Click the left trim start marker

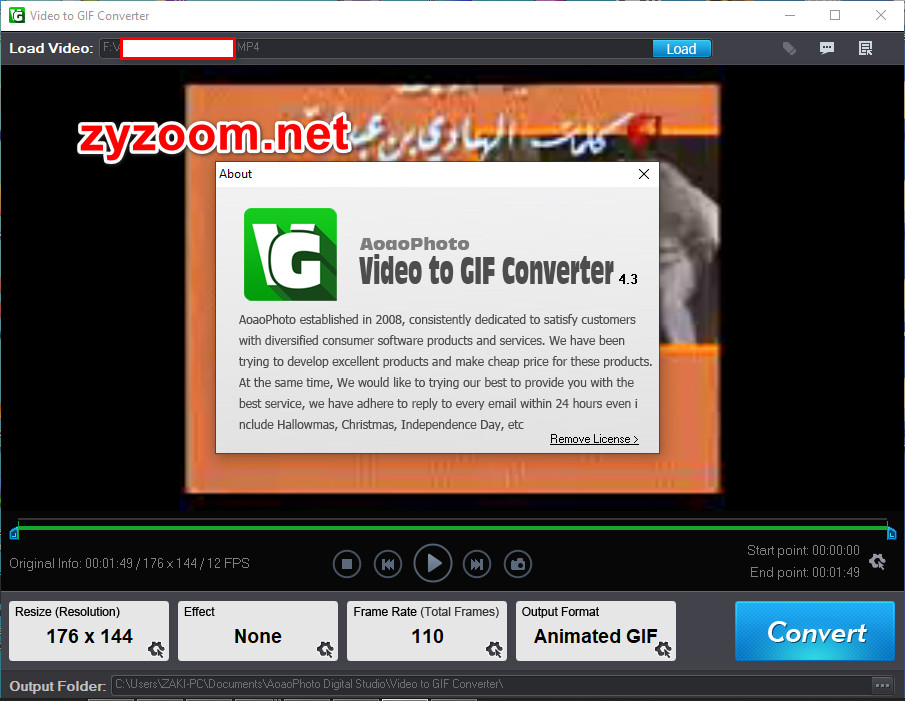(x=14, y=534)
